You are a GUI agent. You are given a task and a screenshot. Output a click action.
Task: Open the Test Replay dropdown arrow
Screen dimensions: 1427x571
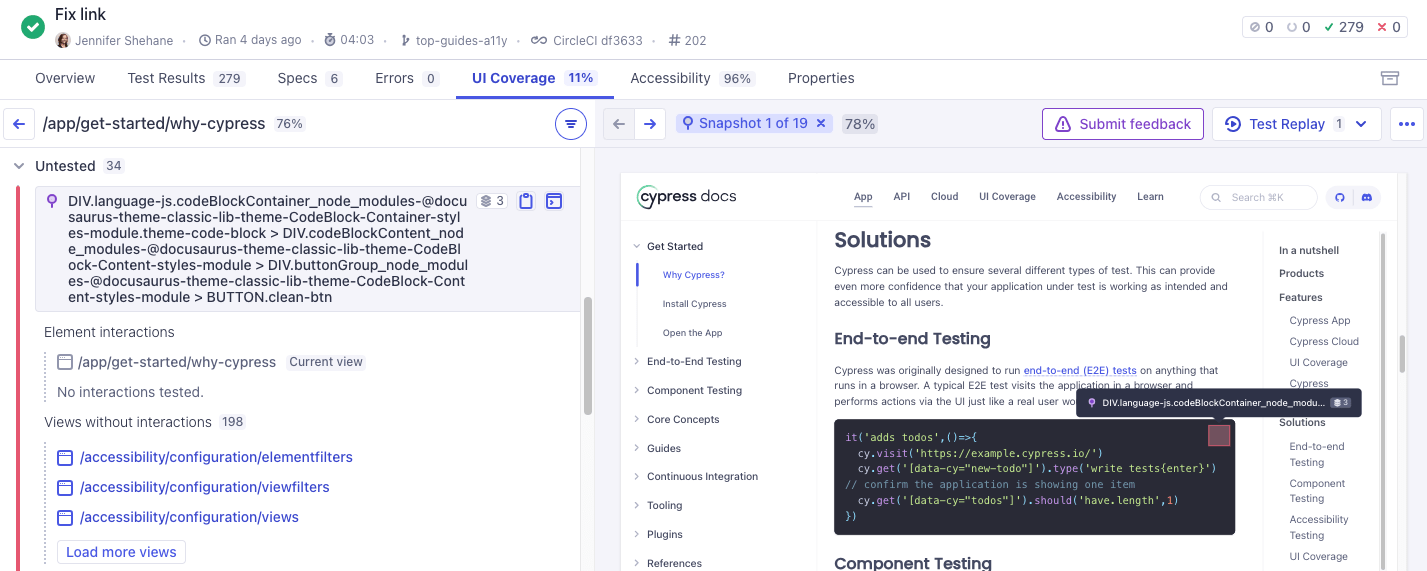1361,124
